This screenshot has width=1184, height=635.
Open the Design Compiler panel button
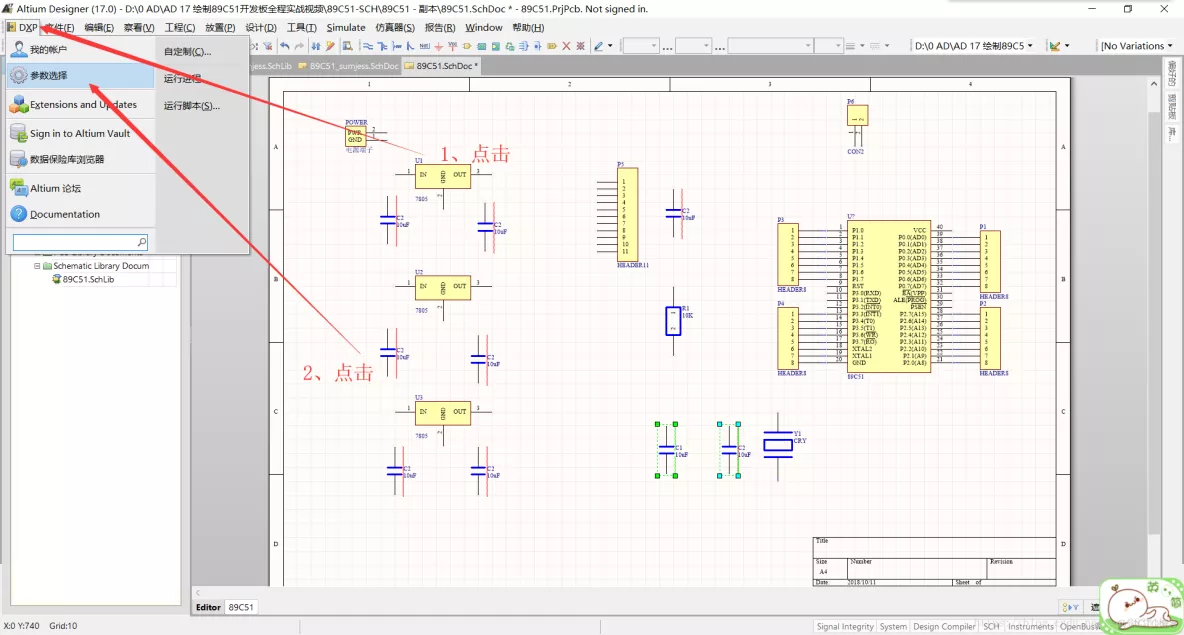pos(944,627)
